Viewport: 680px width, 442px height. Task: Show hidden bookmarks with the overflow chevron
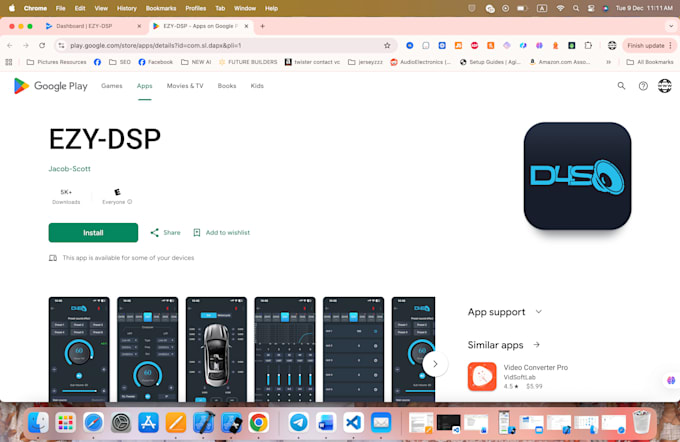(x=608, y=62)
